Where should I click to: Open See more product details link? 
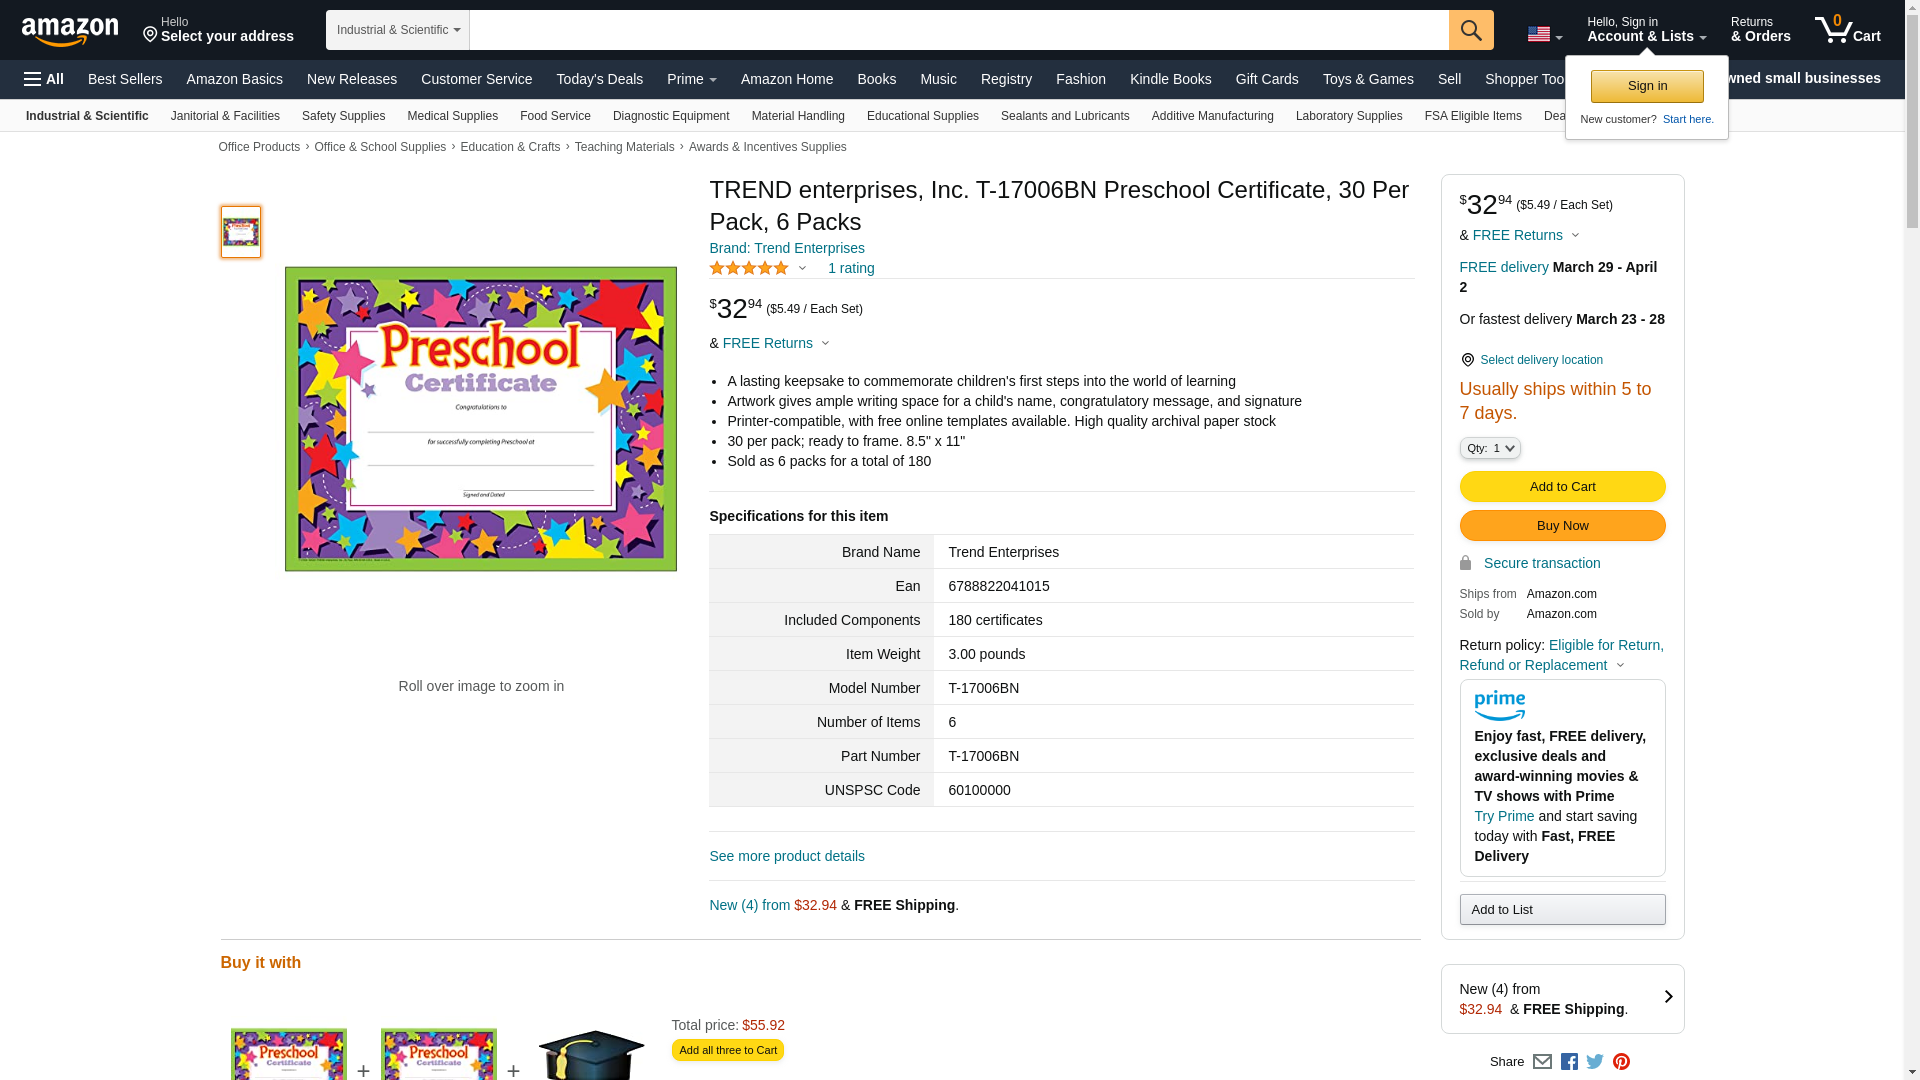(787, 856)
